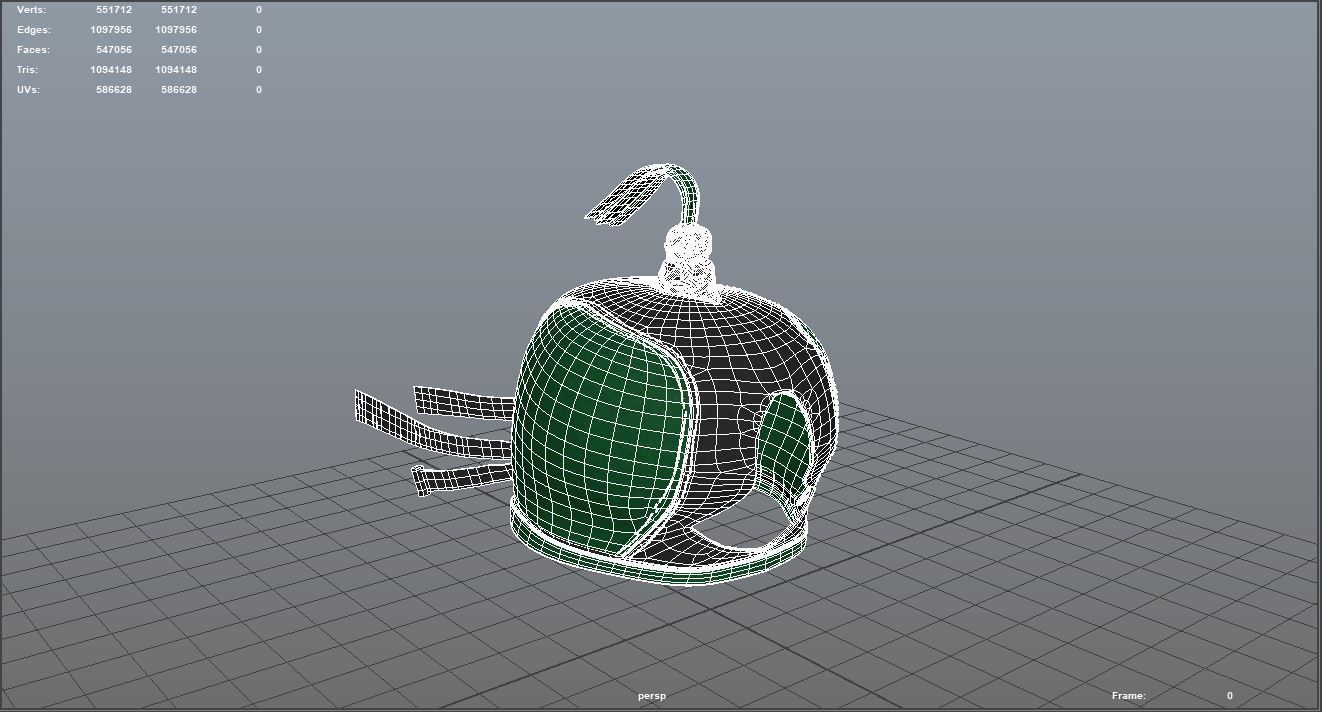Click the Tris: label in the HUD
Viewport: 1322px width, 712px height.
pyautogui.click(x=28, y=70)
